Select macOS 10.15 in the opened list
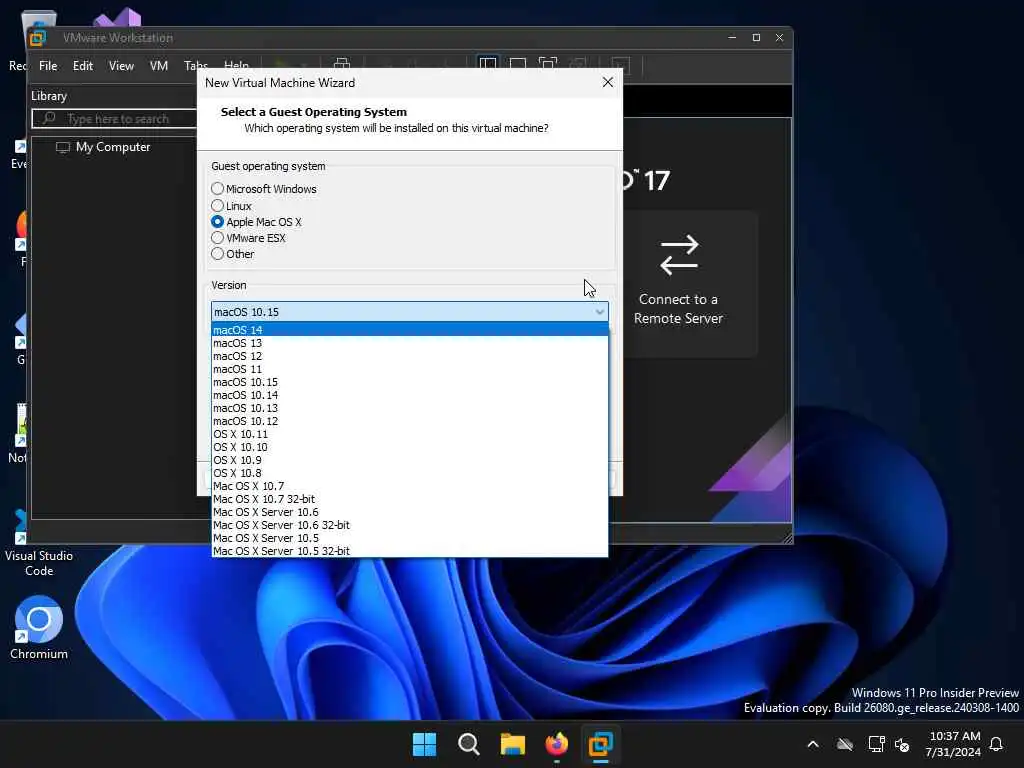Viewport: 1024px width, 768px height. pyautogui.click(x=409, y=382)
